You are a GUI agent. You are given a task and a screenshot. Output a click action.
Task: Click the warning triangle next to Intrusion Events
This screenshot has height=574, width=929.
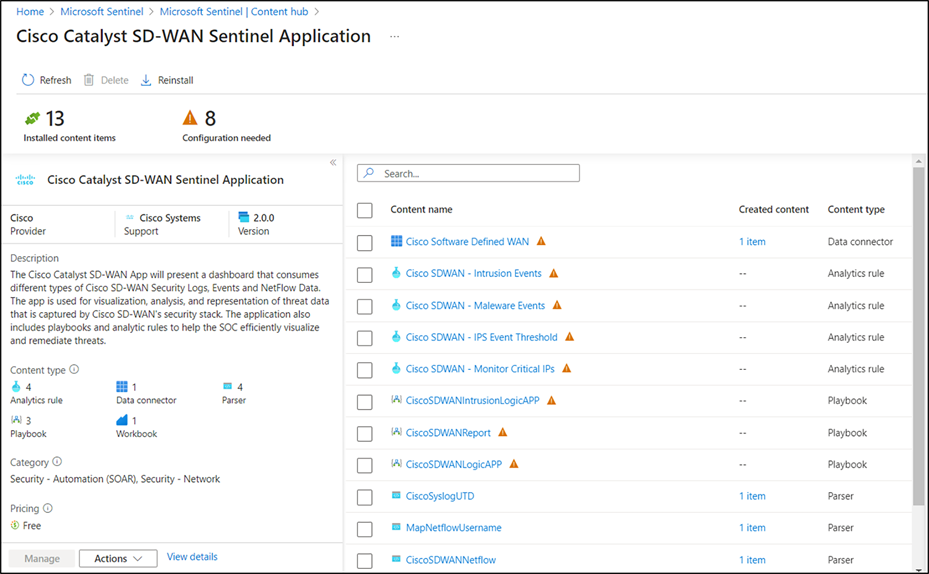pyautogui.click(x=553, y=273)
